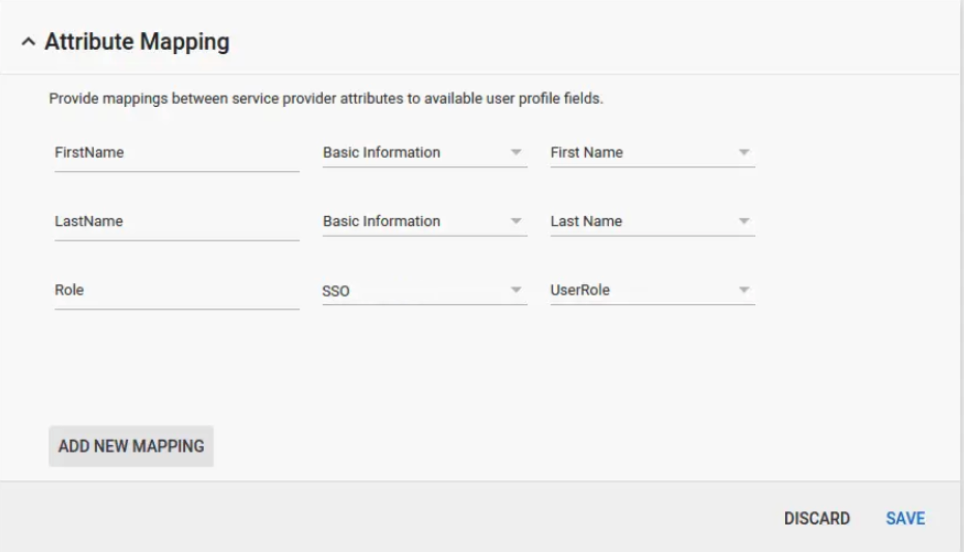This screenshot has width=964, height=552.
Task: Click the arrow icon beside UserRole
Action: 743,291
